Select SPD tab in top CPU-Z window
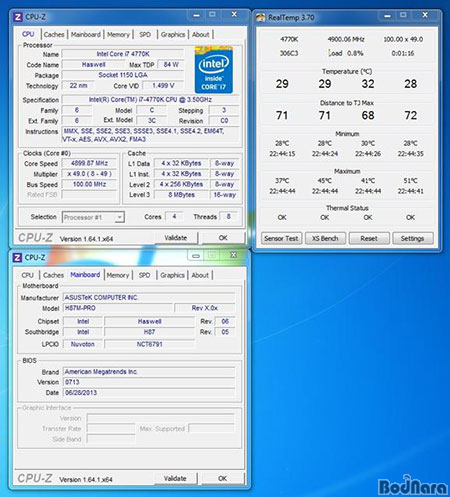The image size is (450, 497). (x=145, y=34)
